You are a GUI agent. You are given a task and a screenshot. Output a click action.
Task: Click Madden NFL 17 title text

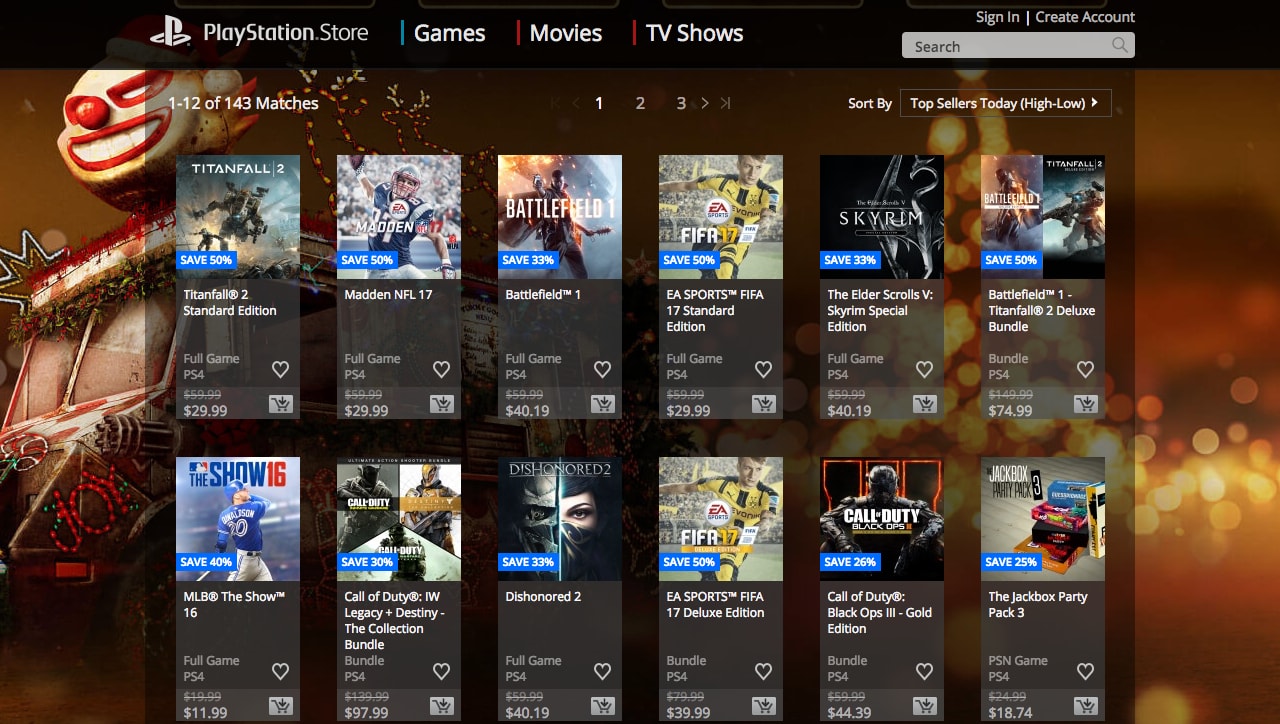click(x=388, y=294)
